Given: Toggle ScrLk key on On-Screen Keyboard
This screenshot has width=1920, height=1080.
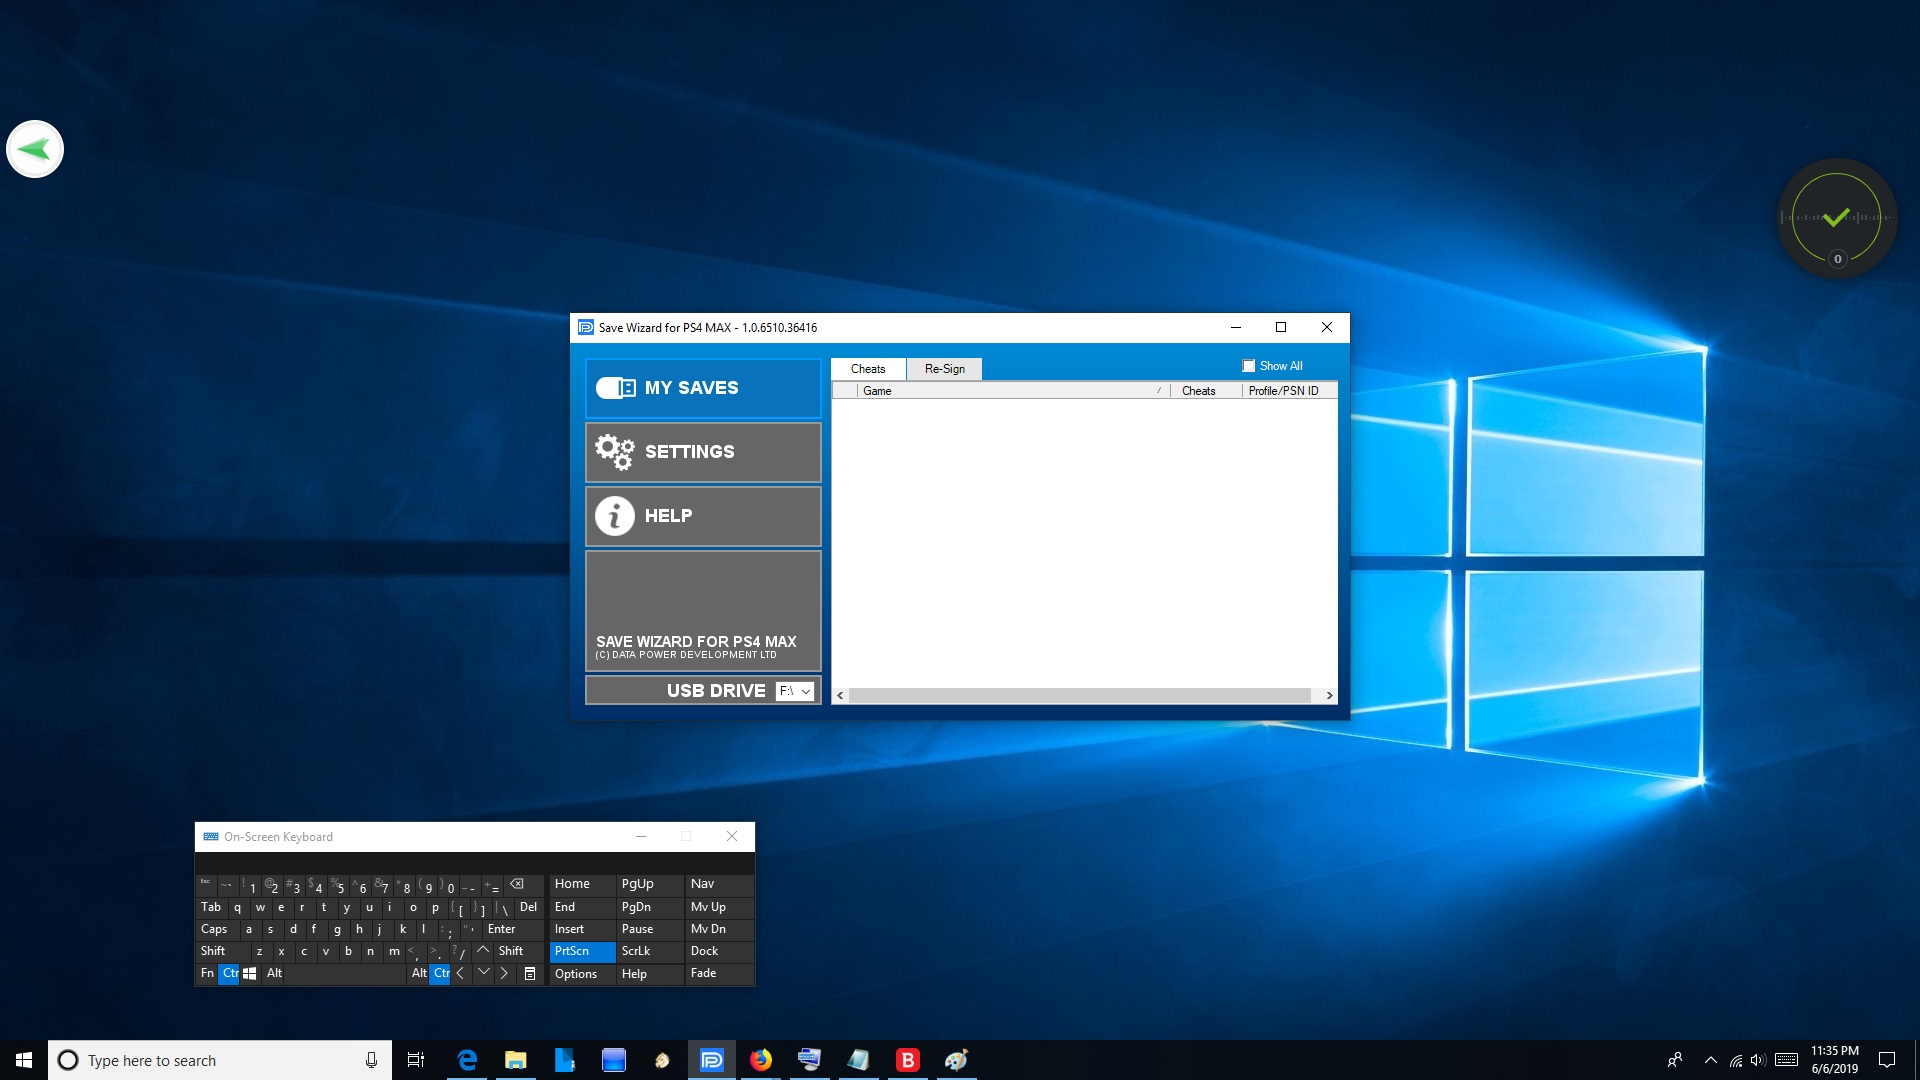Looking at the screenshot, I should (x=649, y=951).
